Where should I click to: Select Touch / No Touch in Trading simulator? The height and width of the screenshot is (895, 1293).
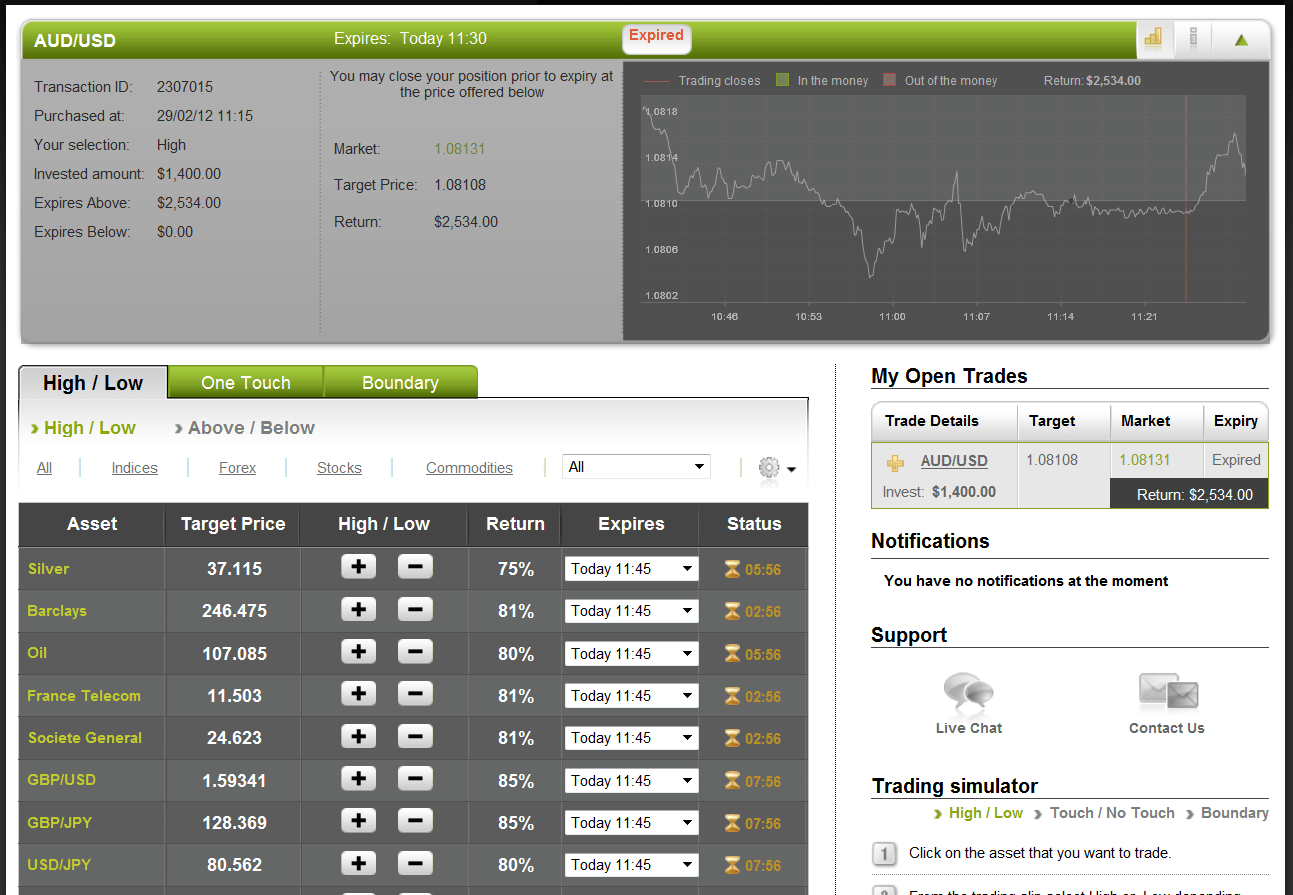(x=1111, y=813)
